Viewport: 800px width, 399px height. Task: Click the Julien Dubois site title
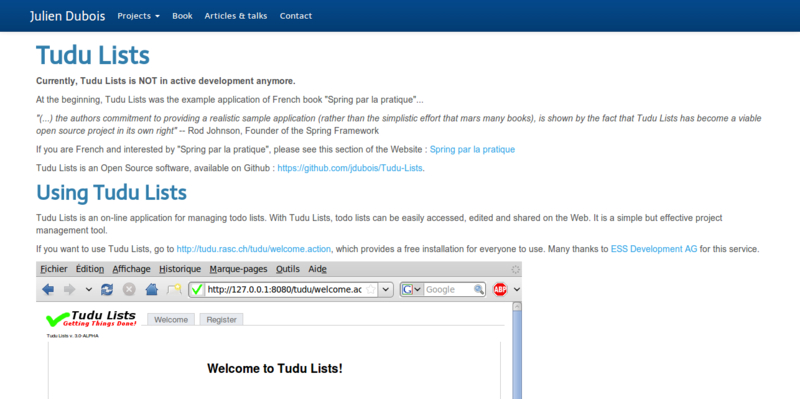(67, 16)
